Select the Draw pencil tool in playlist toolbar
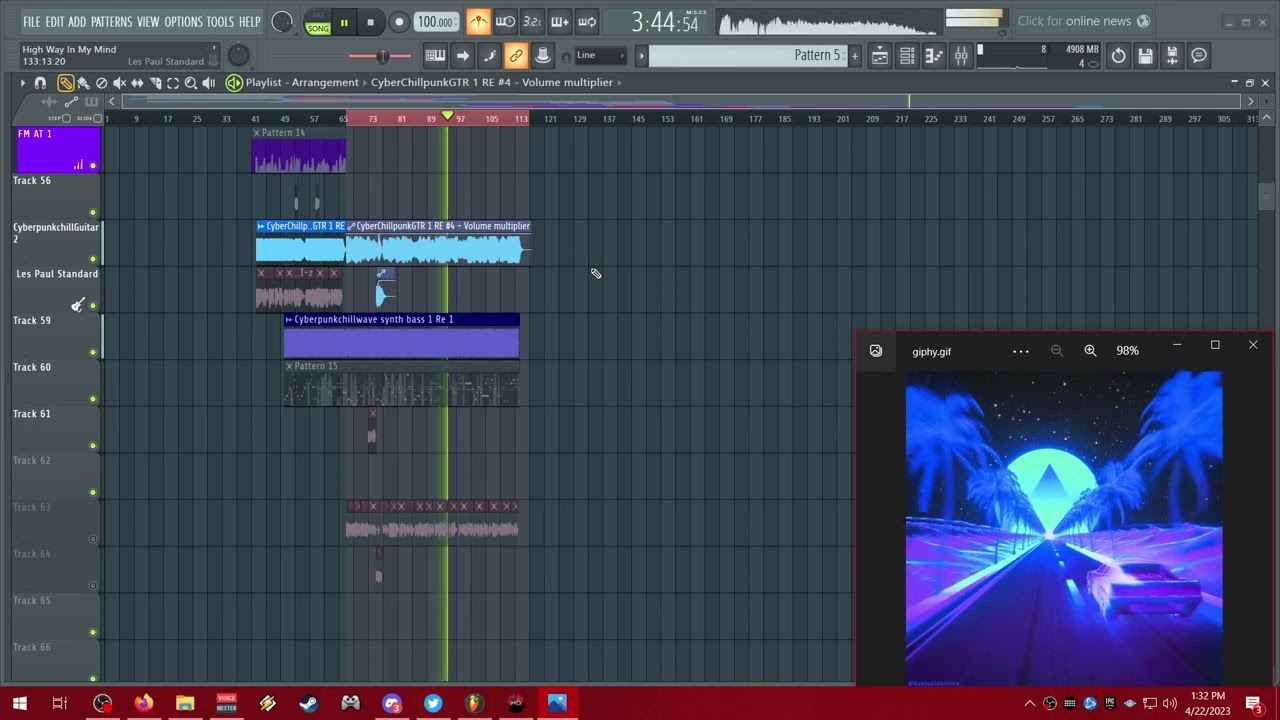The image size is (1280, 720). click(x=66, y=83)
